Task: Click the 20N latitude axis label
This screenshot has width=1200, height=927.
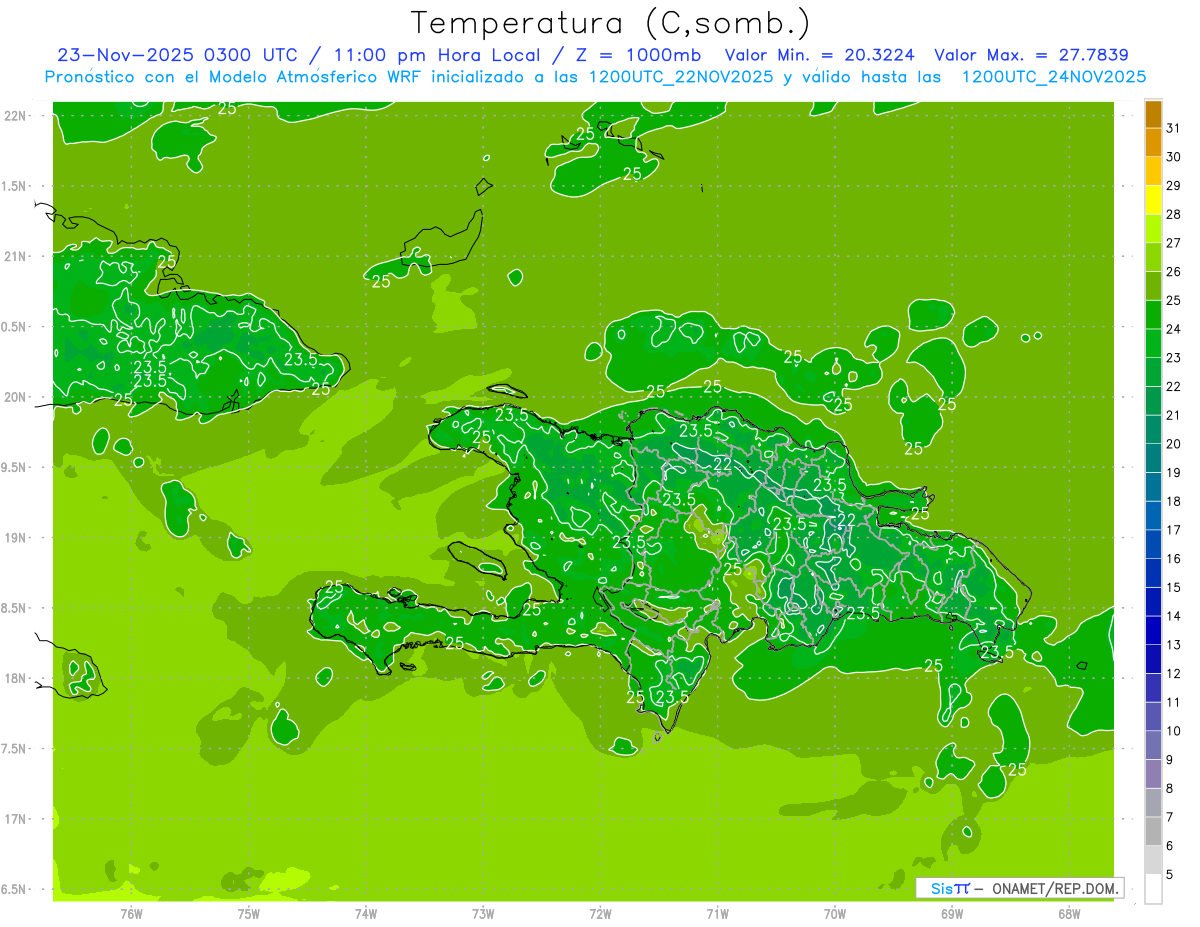Action: pyautogui.click(x=17, y=397)
